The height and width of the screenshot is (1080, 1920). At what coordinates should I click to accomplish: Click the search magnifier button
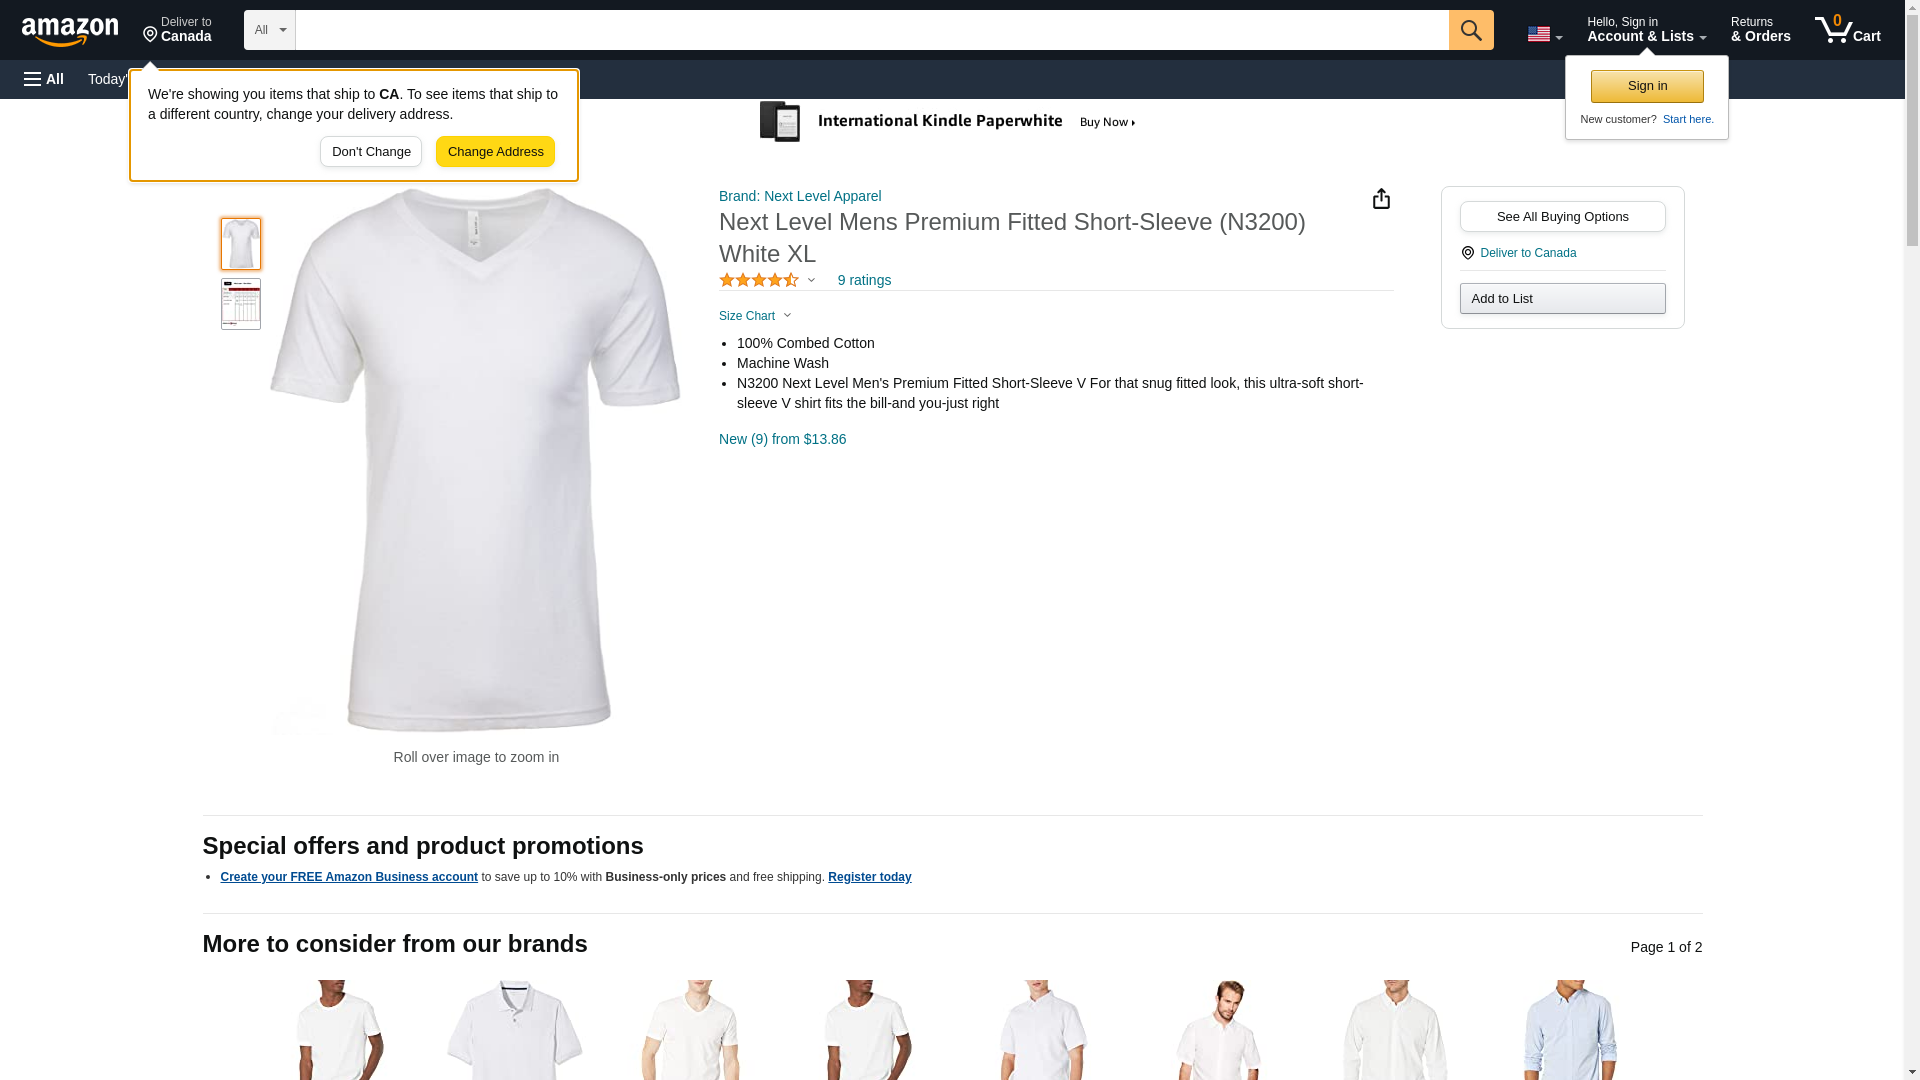(1471, 30)
